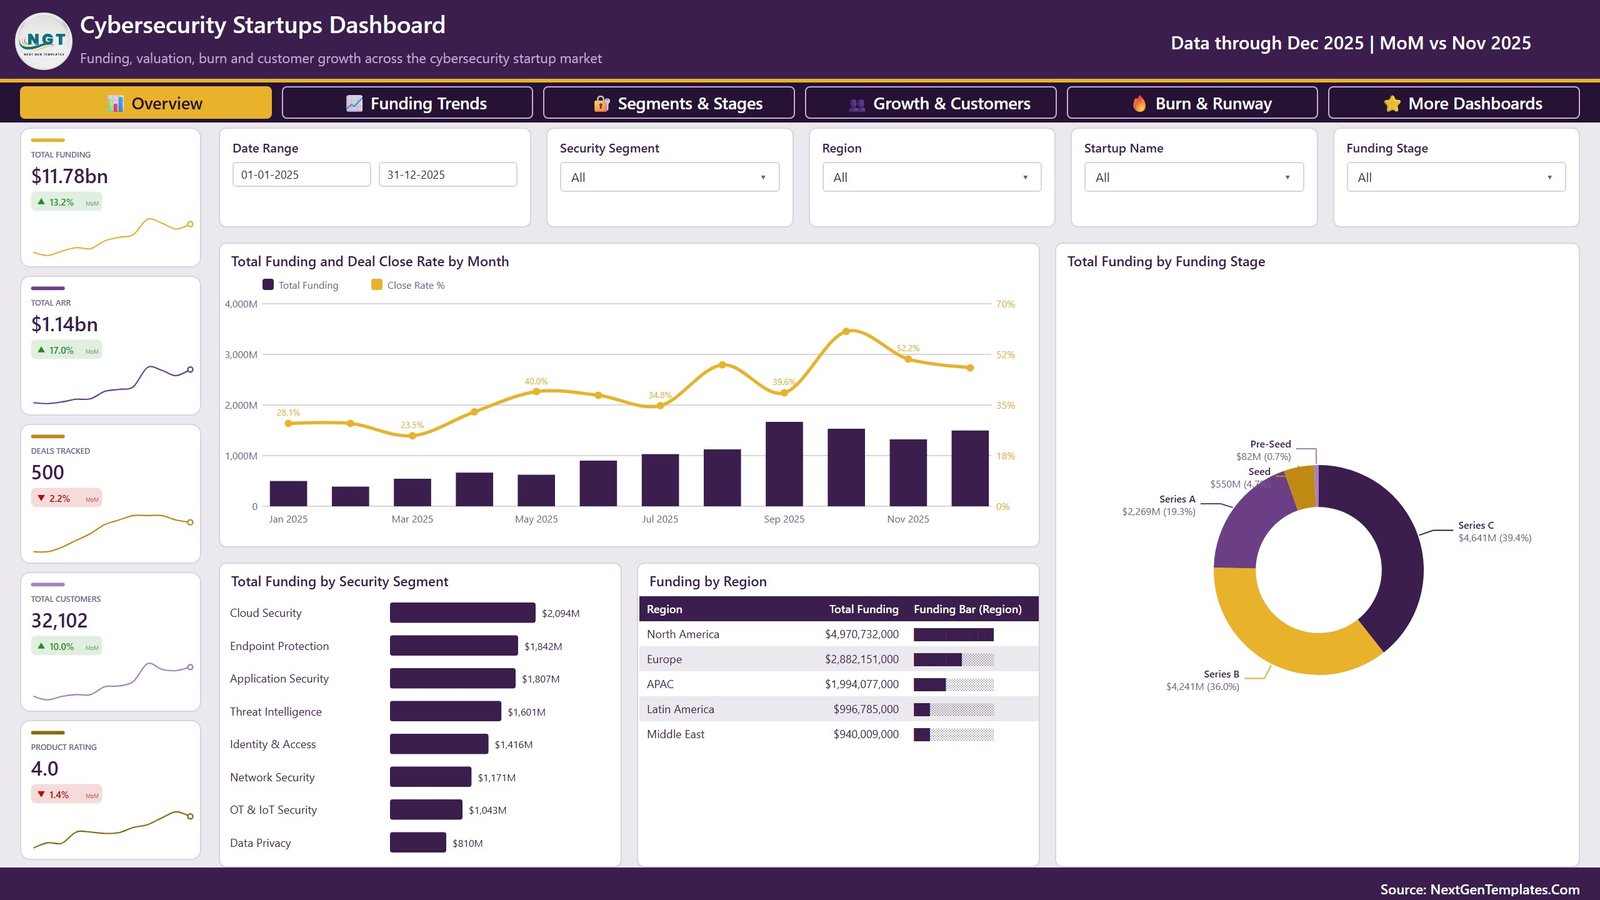The width and height of the screenshot is (1600, 900).
Task: Click the star icon beside More Dashboards
Action: 1392,103
